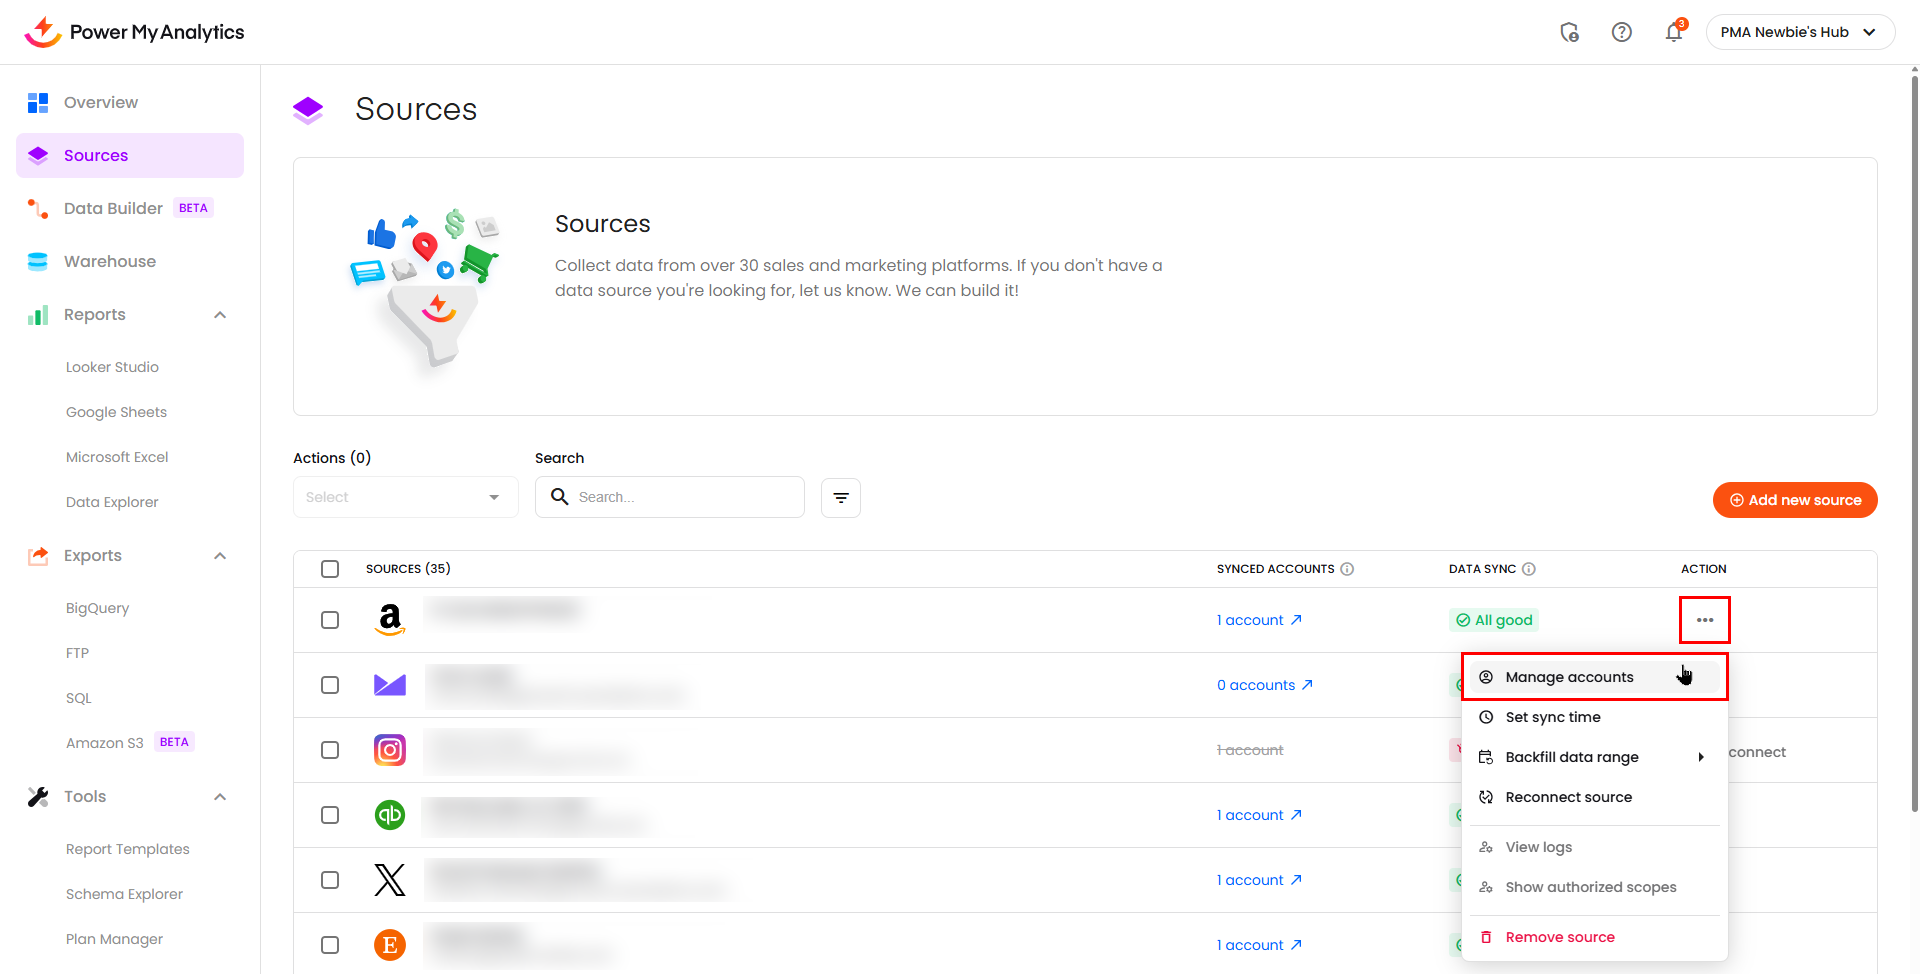
Task: Choose Set sync time from menu
Action: [x=1552, y=717]
